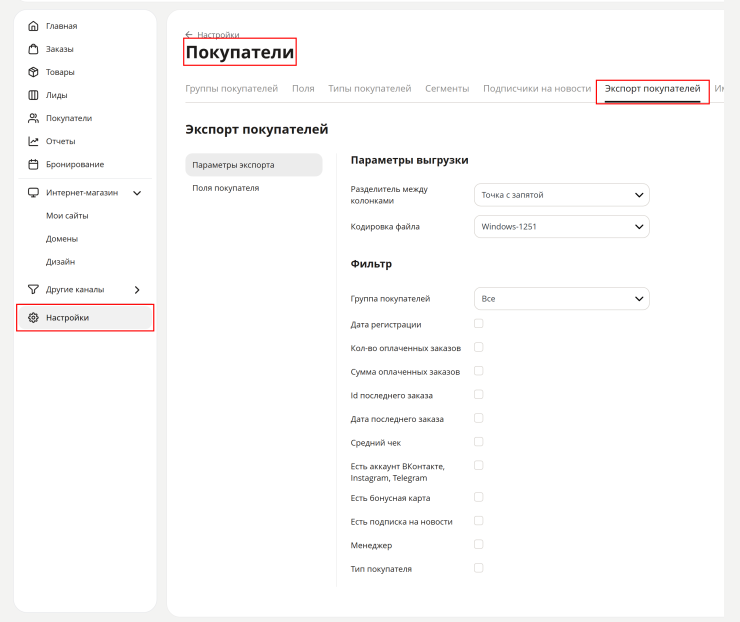Check the Сумма оплаченных заказов checkbox

479,371
